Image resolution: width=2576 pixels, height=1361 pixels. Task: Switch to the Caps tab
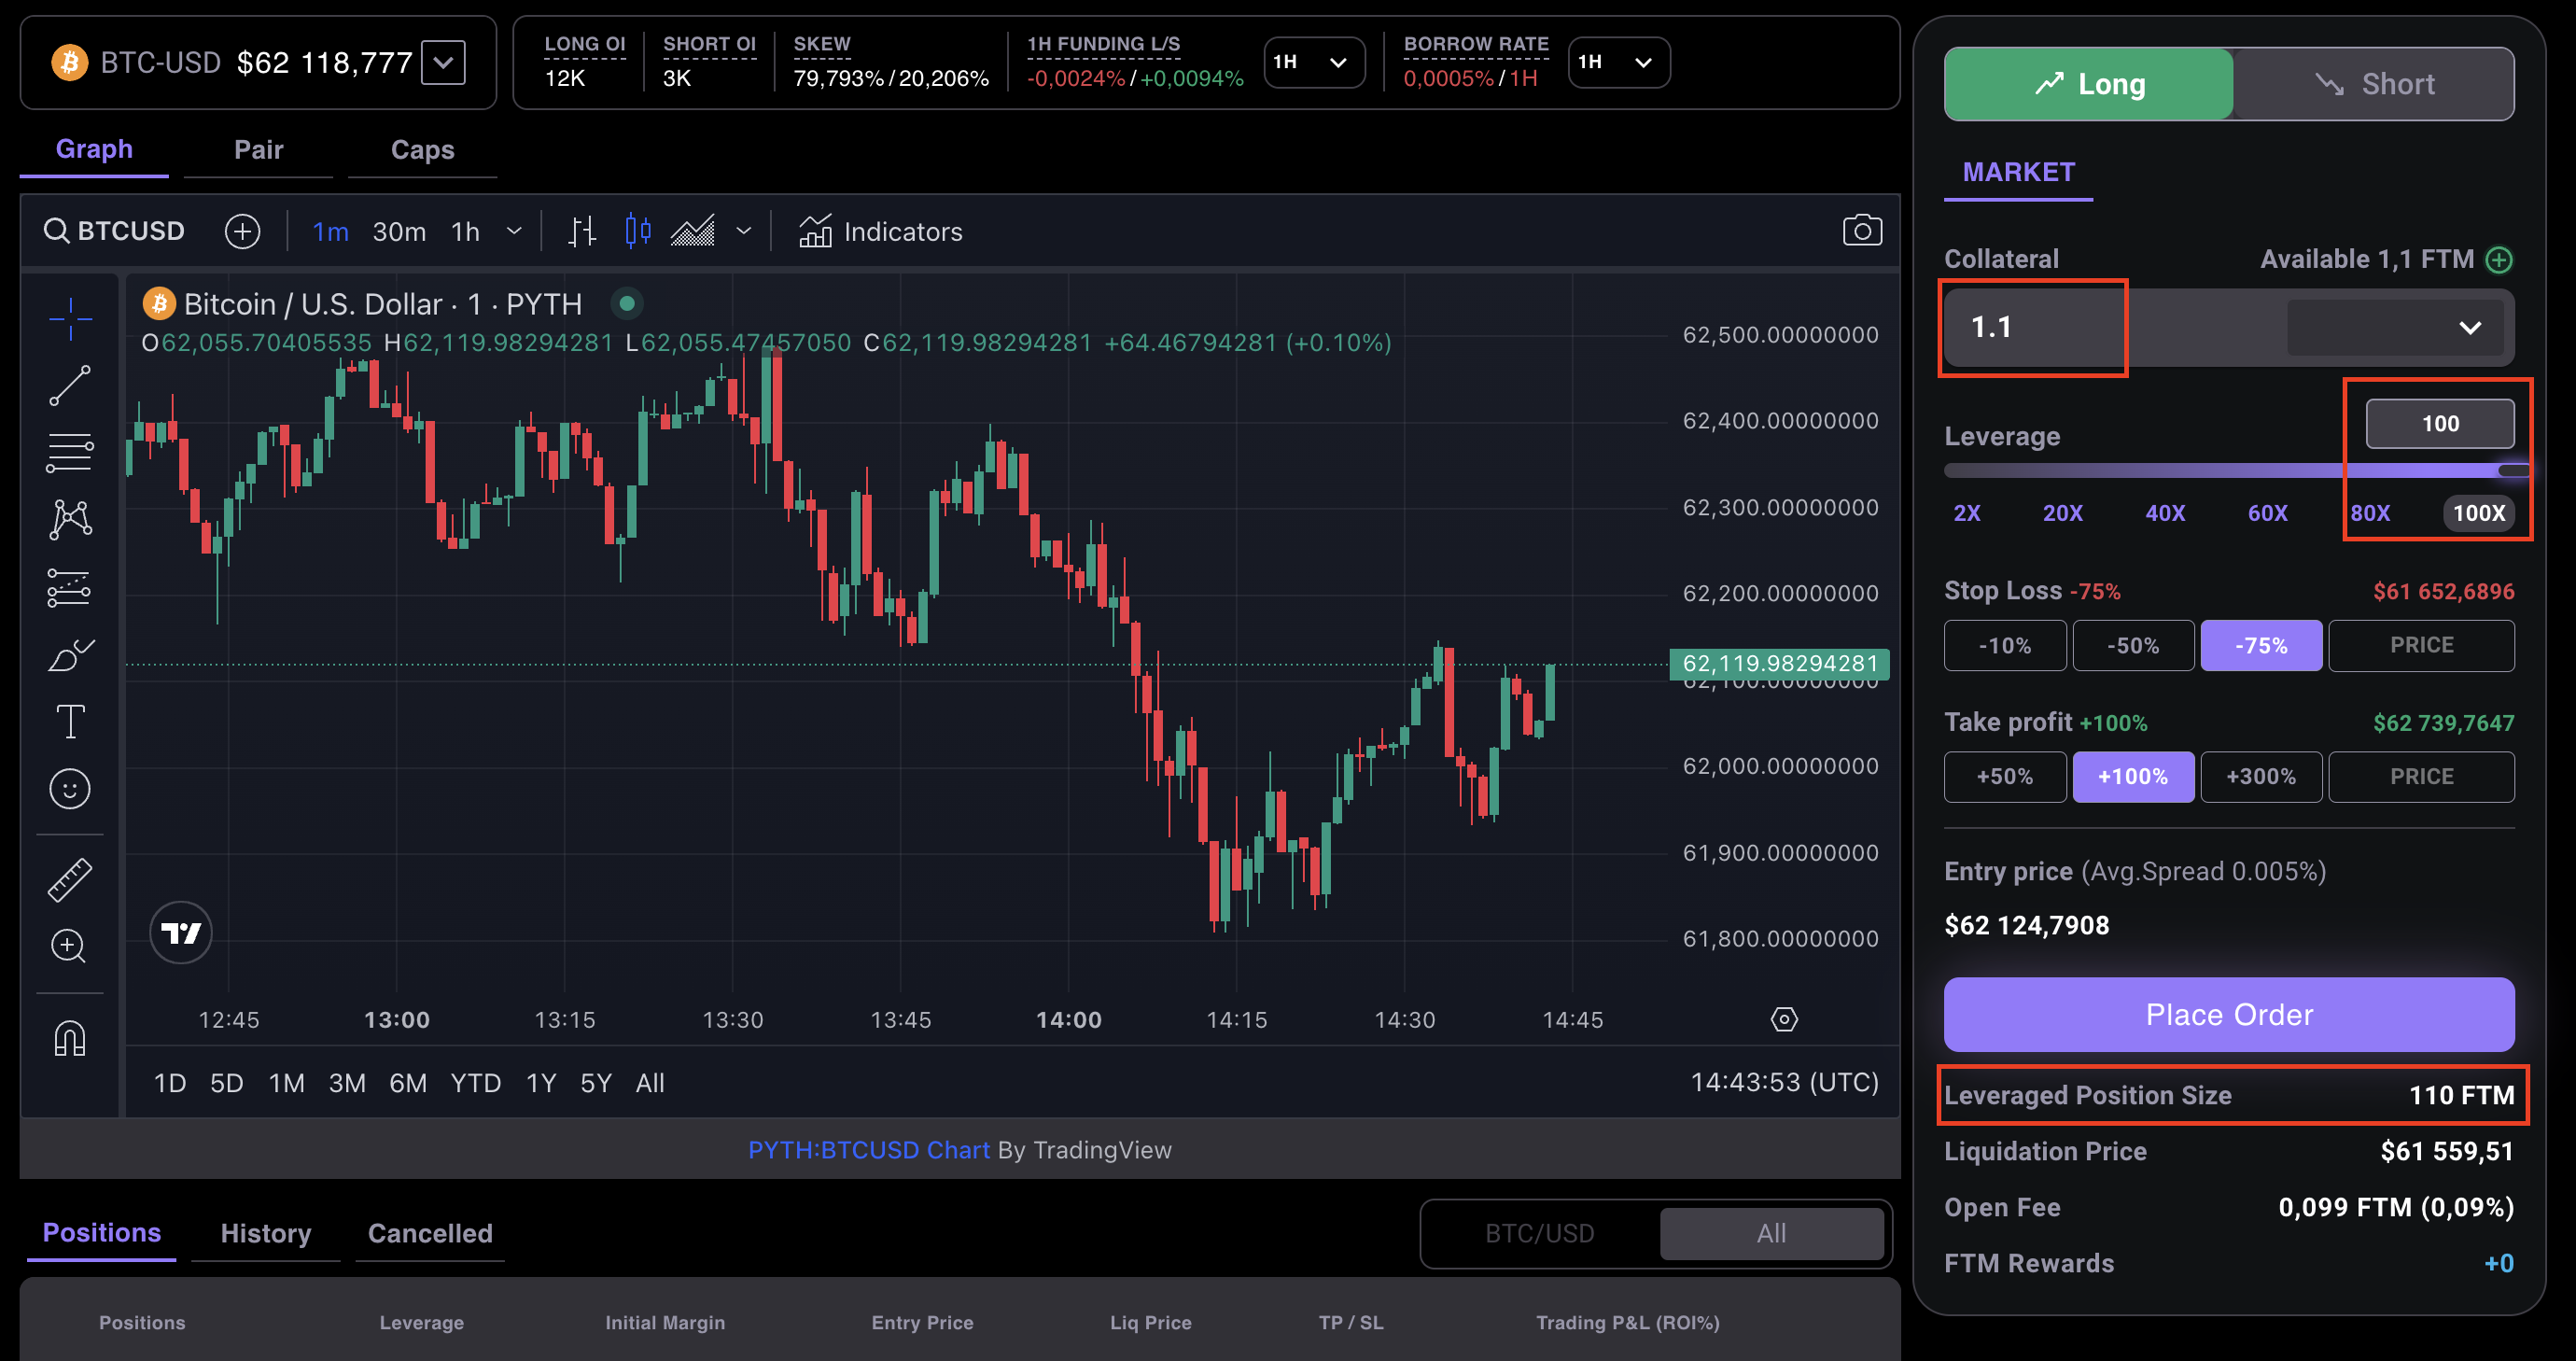pos(422,150)
